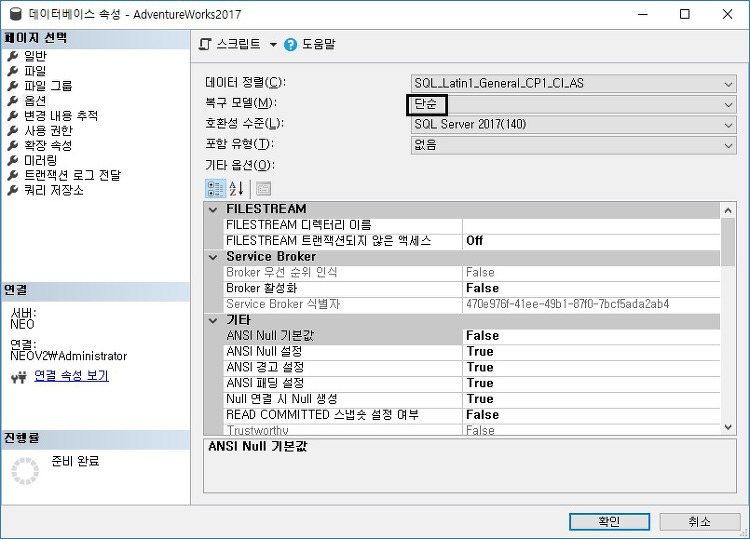Screen dimensions: 750x539
Task: Open the 트랜잭션 로그 전달 page
Action: pyautogui.click(x=72, y=176)
